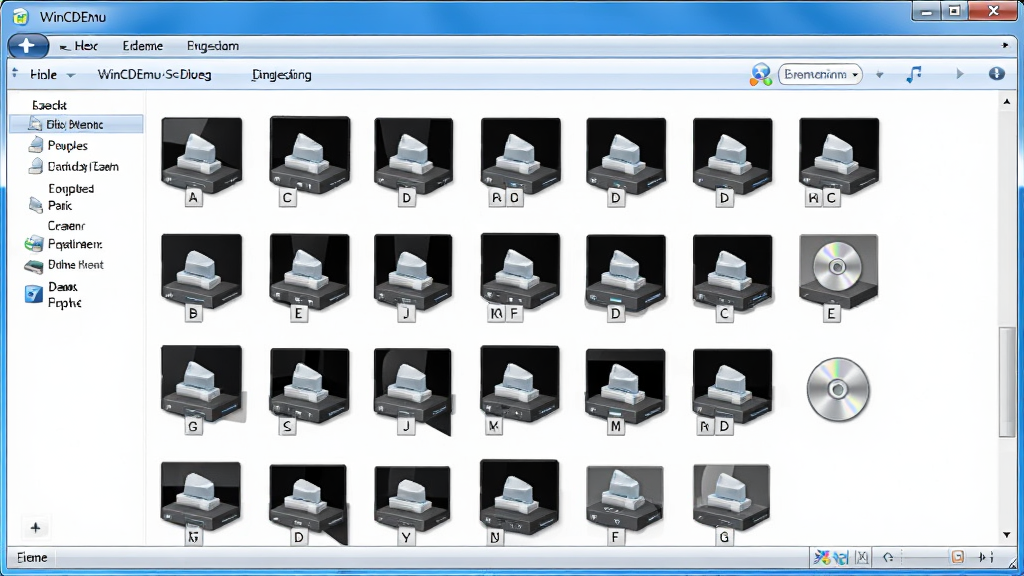Image resolution: width=1024 pixels, height=576 pixels.
Task: Select the virtual drive labeled A
Action: [202, 161]
